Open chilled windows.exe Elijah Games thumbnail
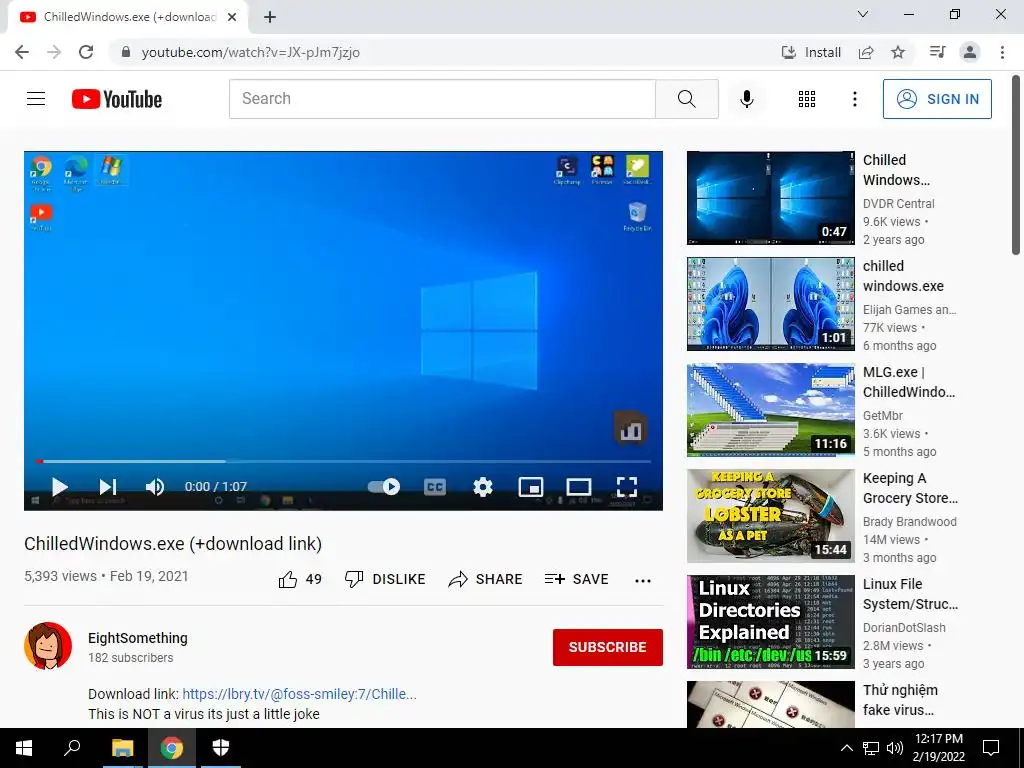This screenshot has width=1024, height=768. coord(771,304)
